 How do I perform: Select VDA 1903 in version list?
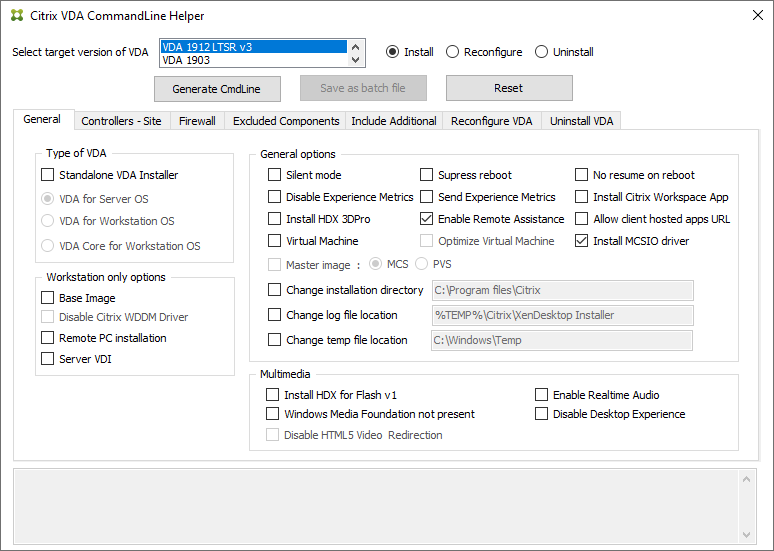click(x=254, y=60)
